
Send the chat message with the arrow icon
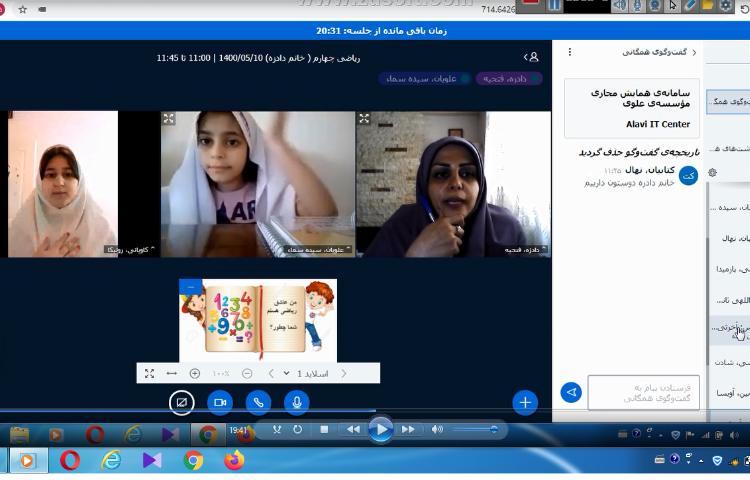tap(571, 393)
